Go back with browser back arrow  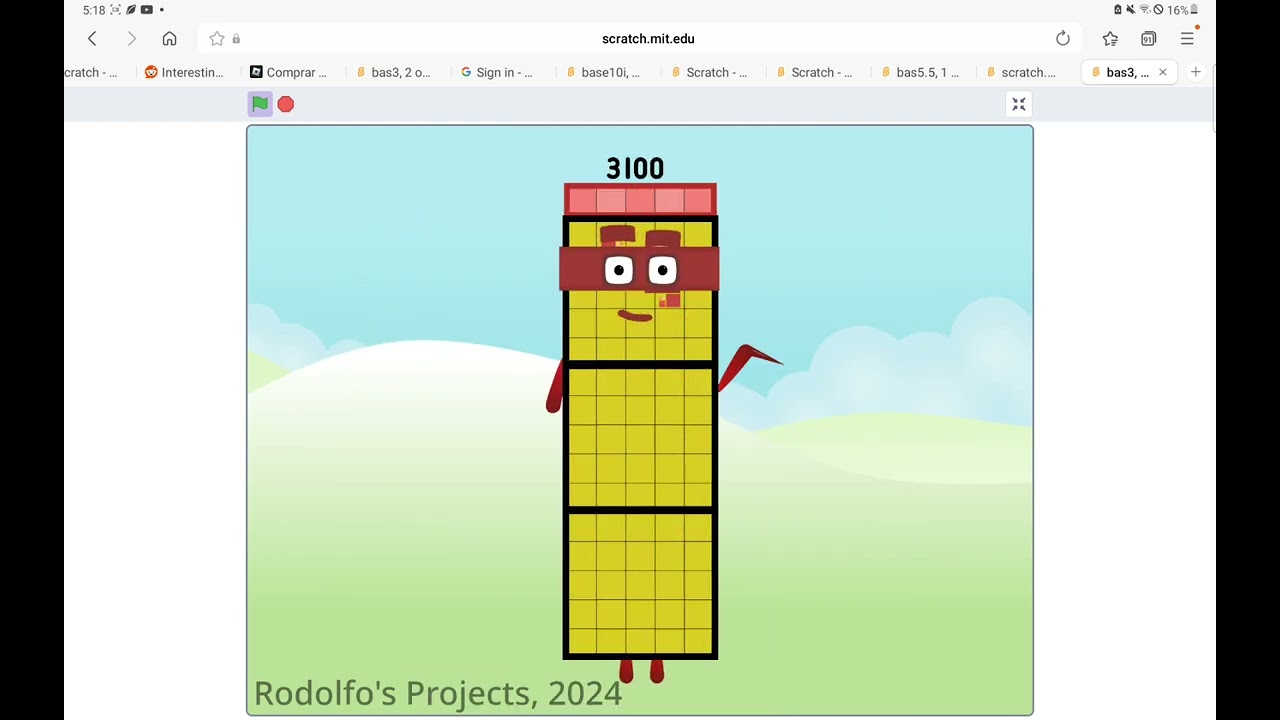(92, 39)
